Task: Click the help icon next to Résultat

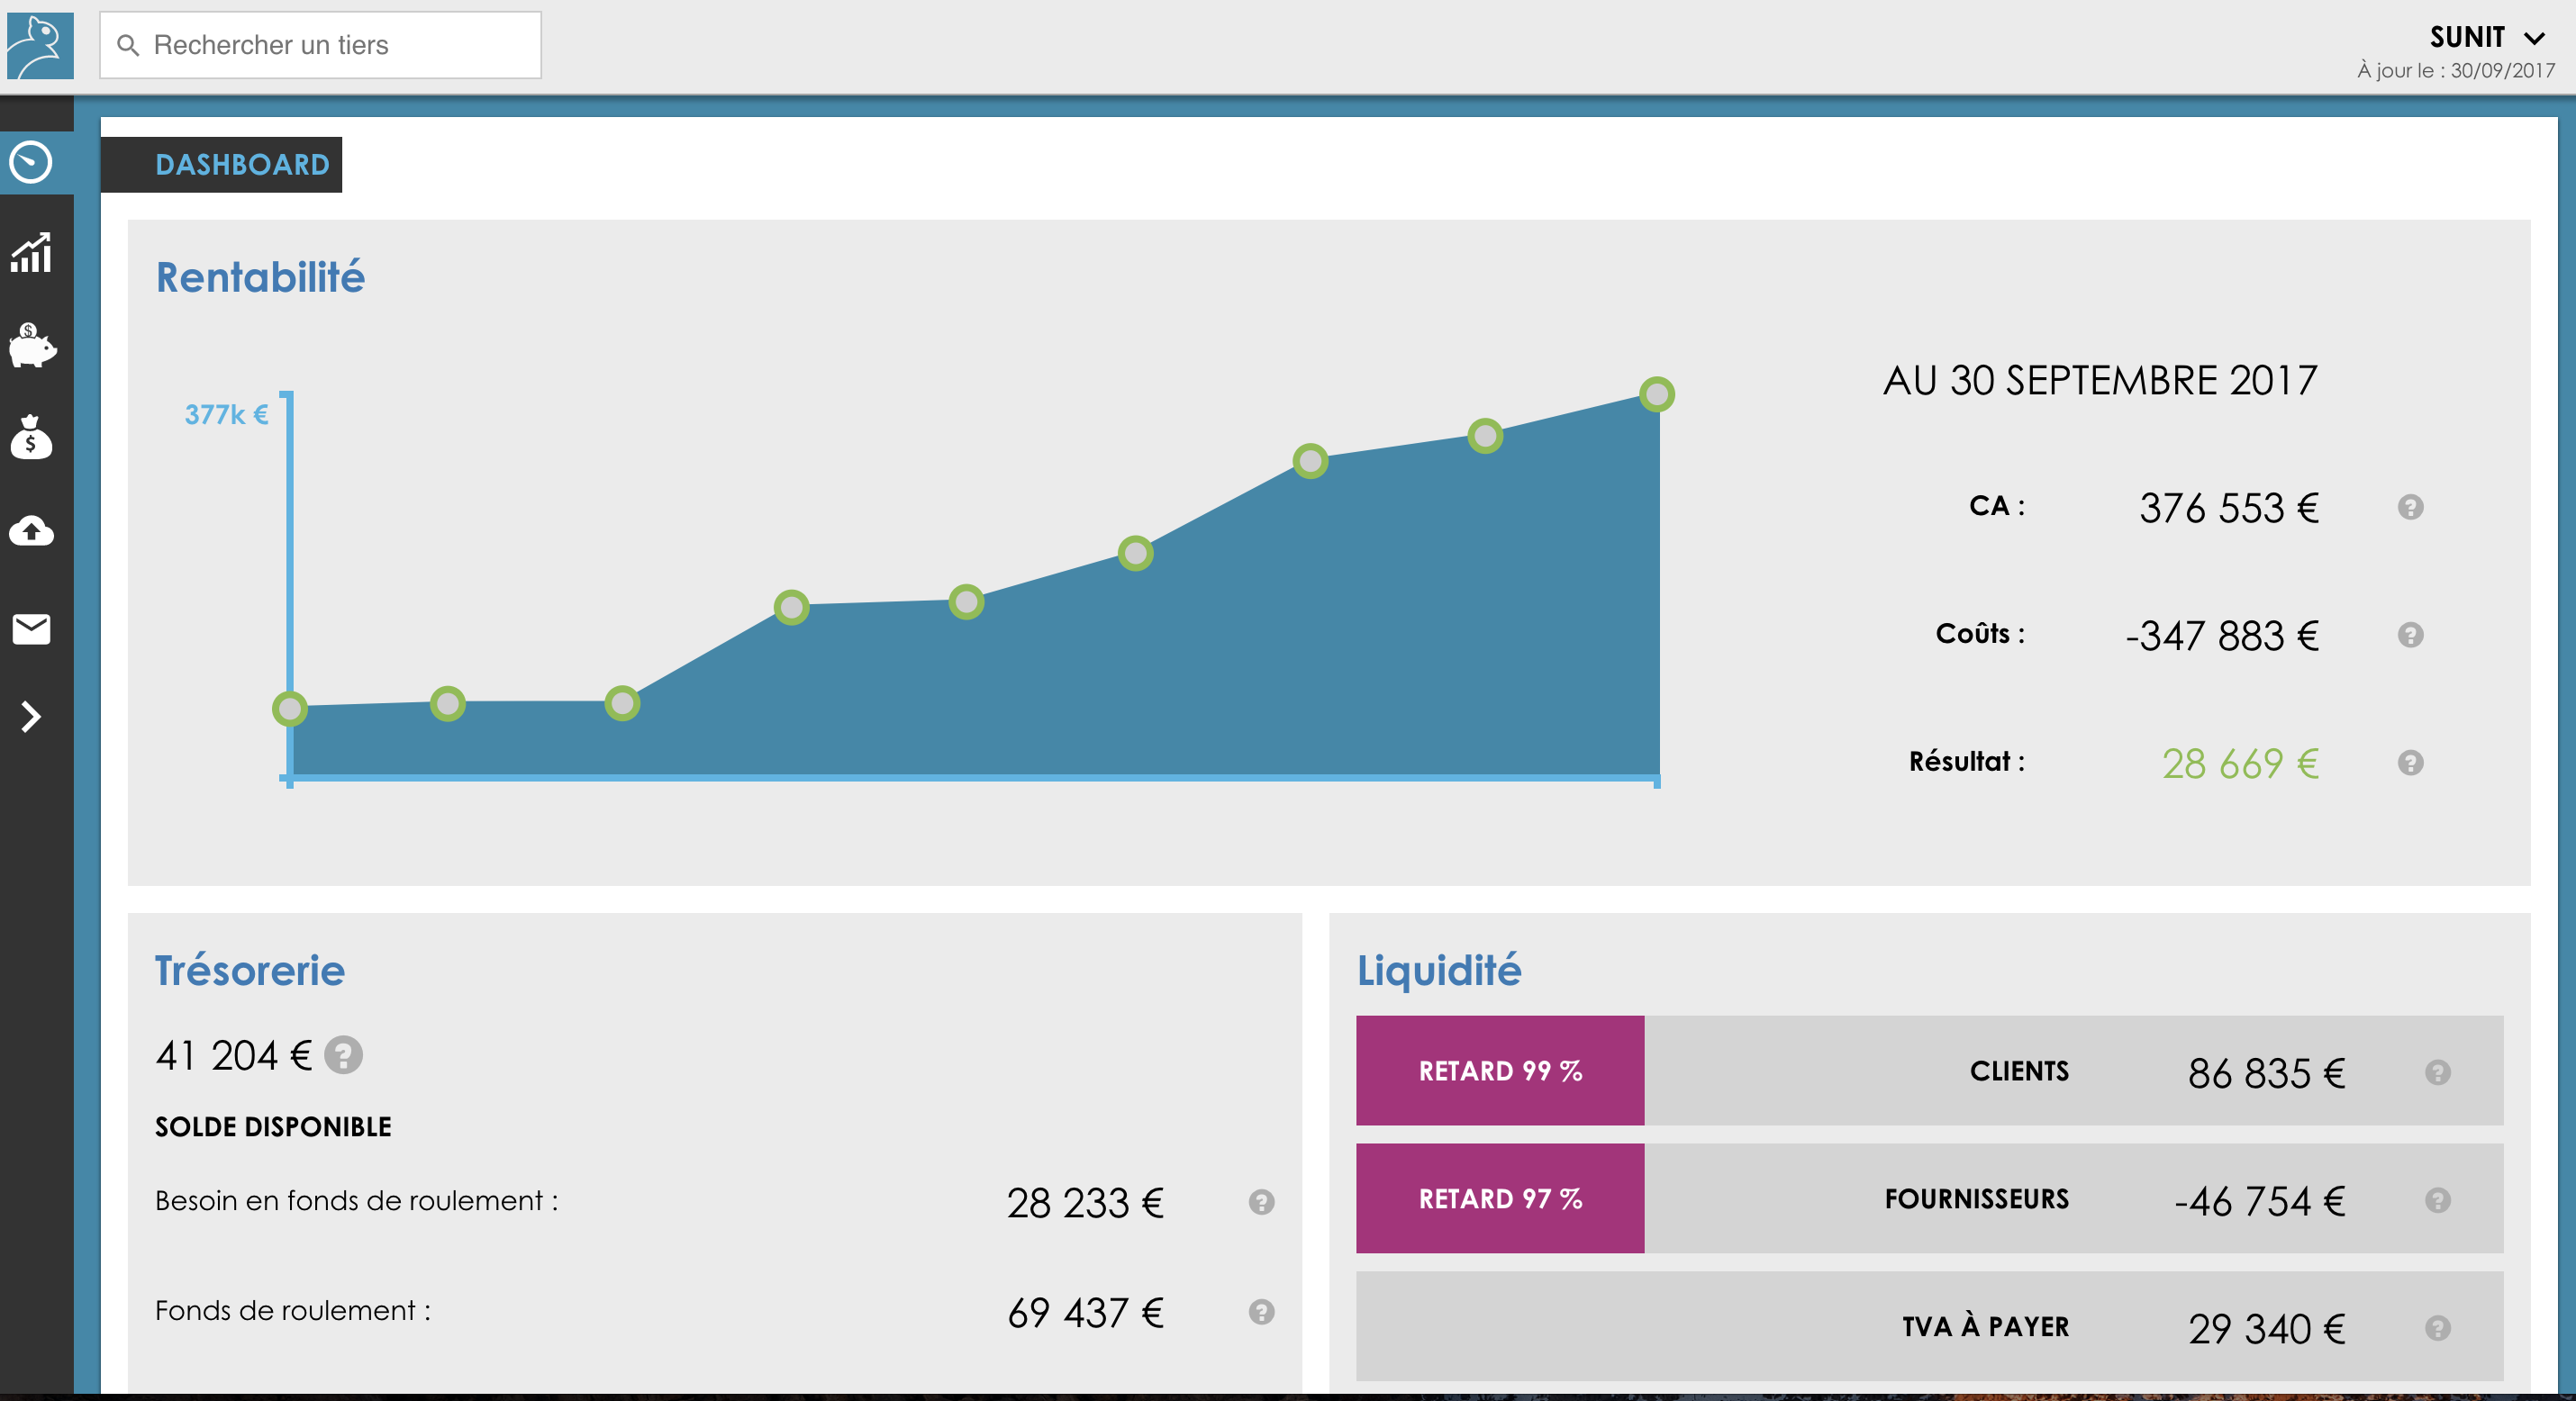Action: tap(2410, 763)
